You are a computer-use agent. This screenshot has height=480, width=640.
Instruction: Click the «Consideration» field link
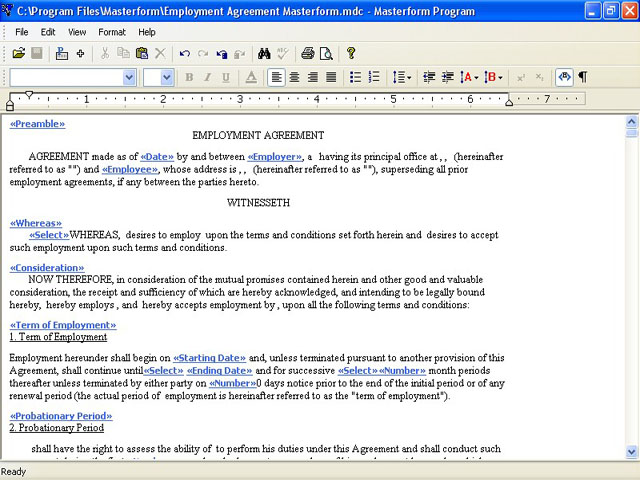click(x=47, y=268)
